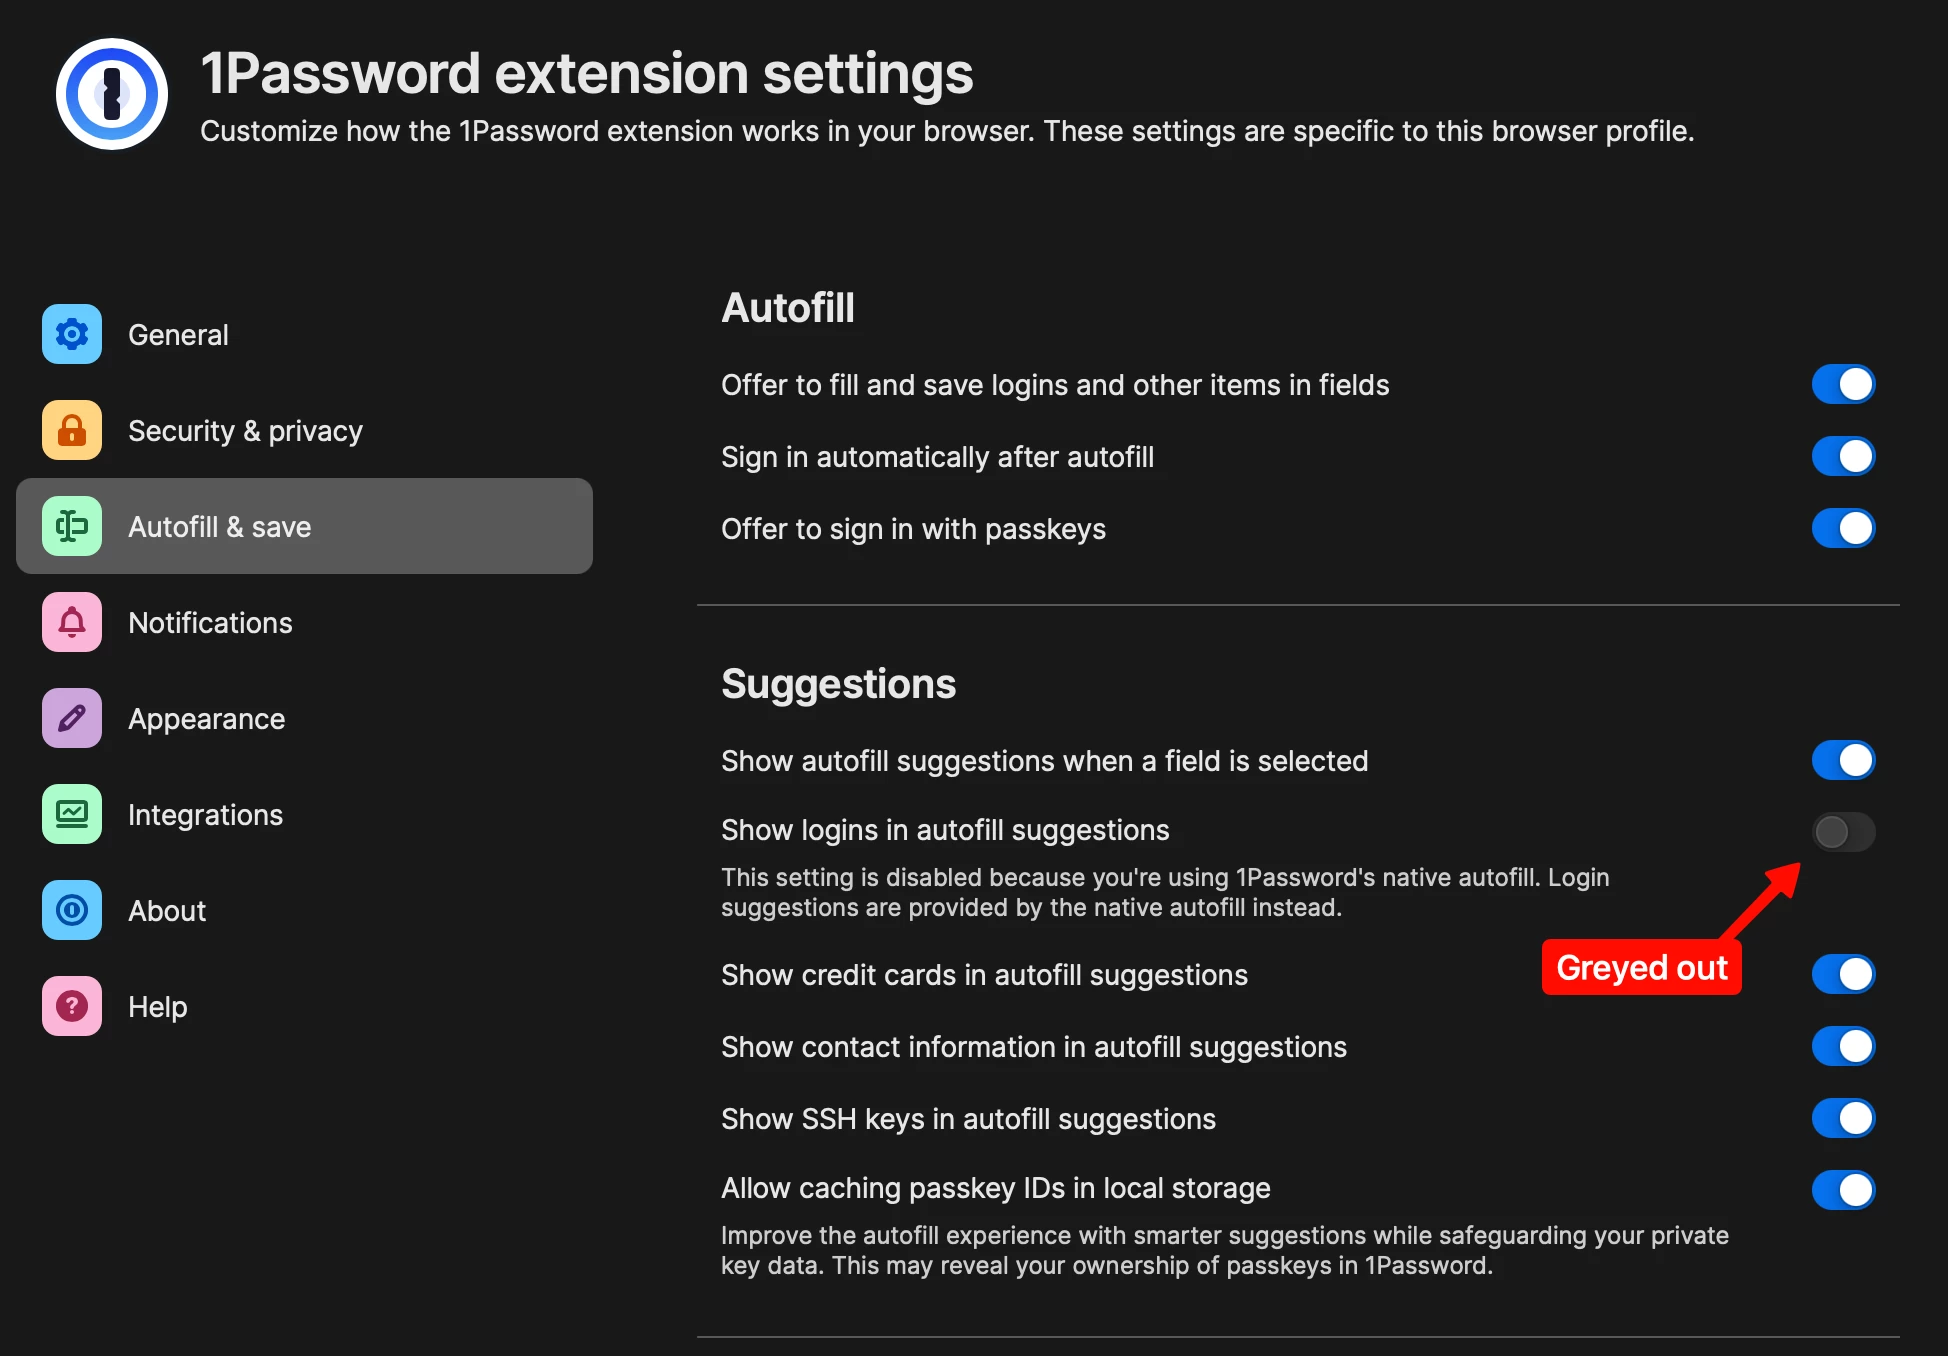Switch to Appearance settings

coord(304,718)
